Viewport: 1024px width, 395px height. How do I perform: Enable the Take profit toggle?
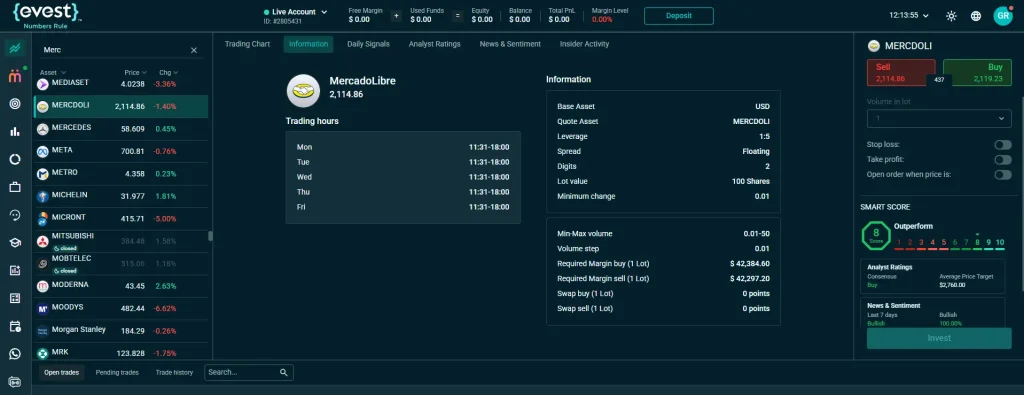1002,159
